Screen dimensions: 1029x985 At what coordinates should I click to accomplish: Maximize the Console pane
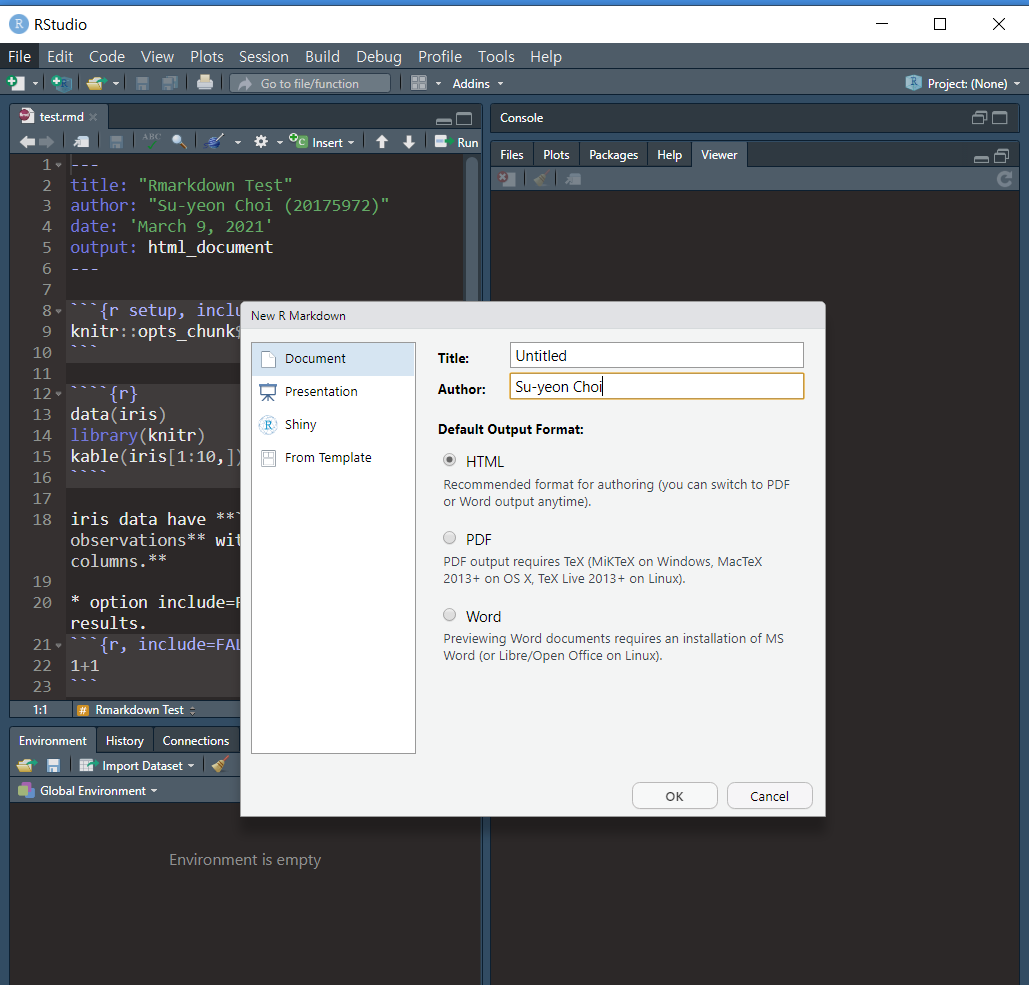[x=999, y=117]
